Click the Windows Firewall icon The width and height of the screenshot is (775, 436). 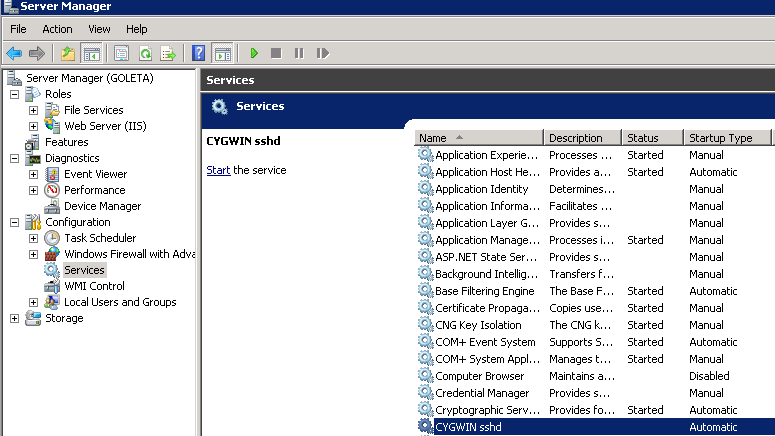52,254
